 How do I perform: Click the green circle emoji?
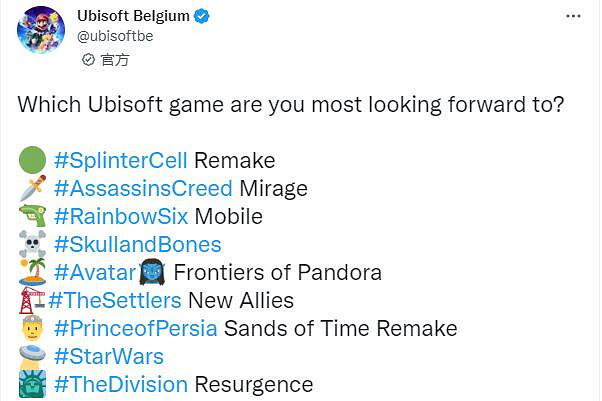coord(32,160)
